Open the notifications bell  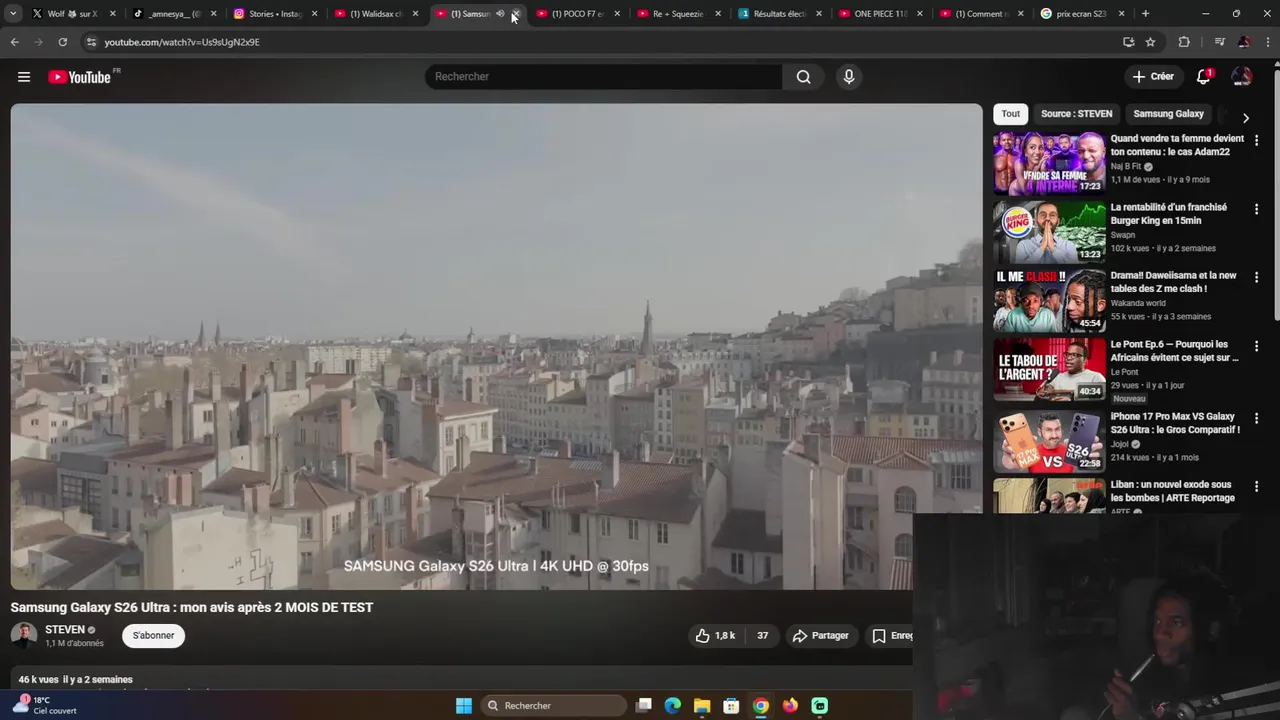tap(1203, 77)
